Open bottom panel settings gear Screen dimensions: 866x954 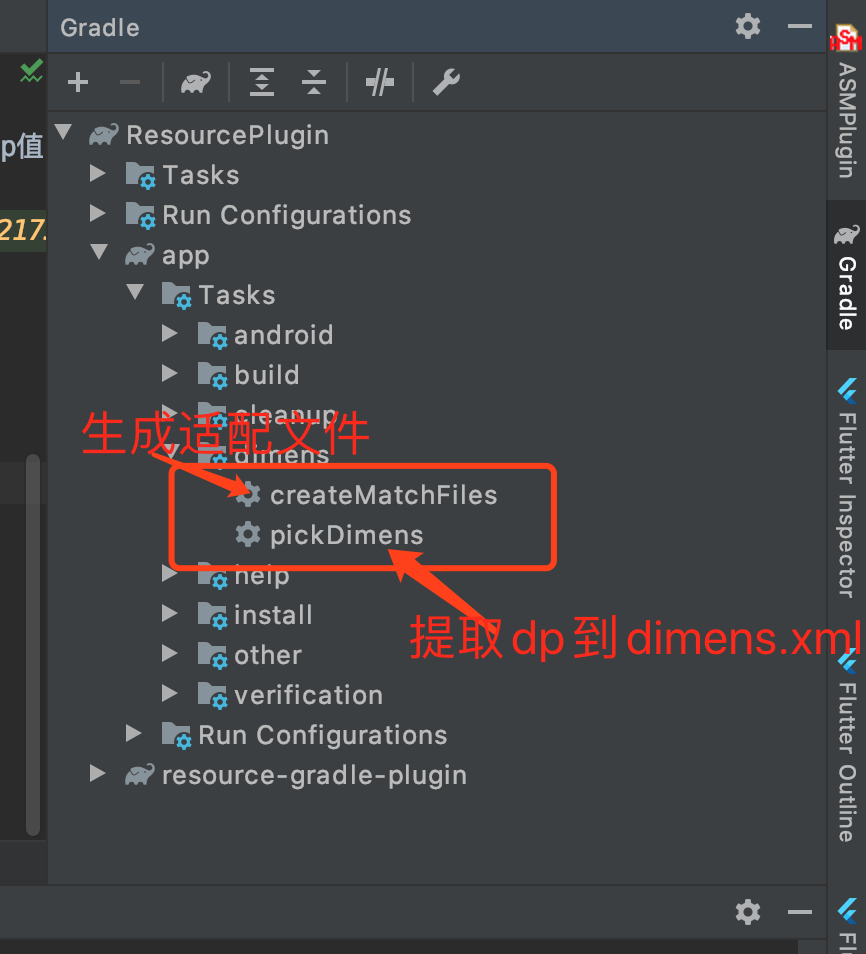(747, 912)
